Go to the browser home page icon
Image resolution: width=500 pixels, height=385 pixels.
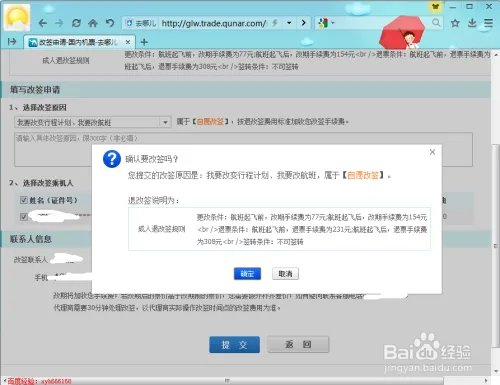(x=93, y=23)
